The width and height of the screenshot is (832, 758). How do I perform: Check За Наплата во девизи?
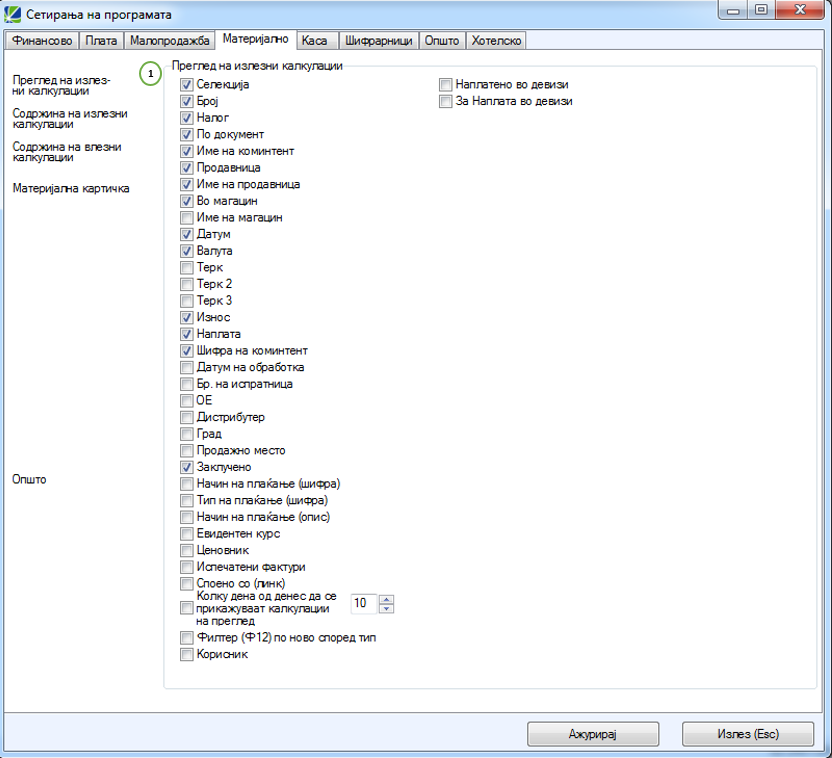446,101
